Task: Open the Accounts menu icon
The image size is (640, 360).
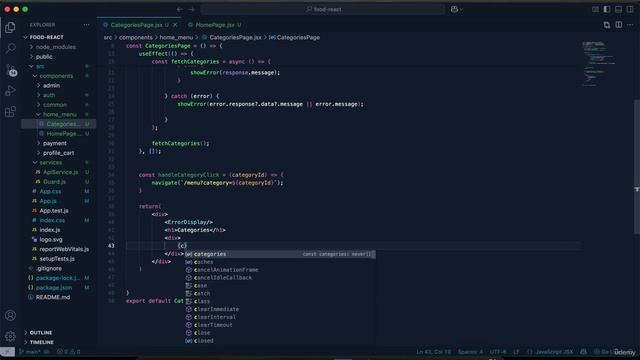Action: (x=10, y=315)
